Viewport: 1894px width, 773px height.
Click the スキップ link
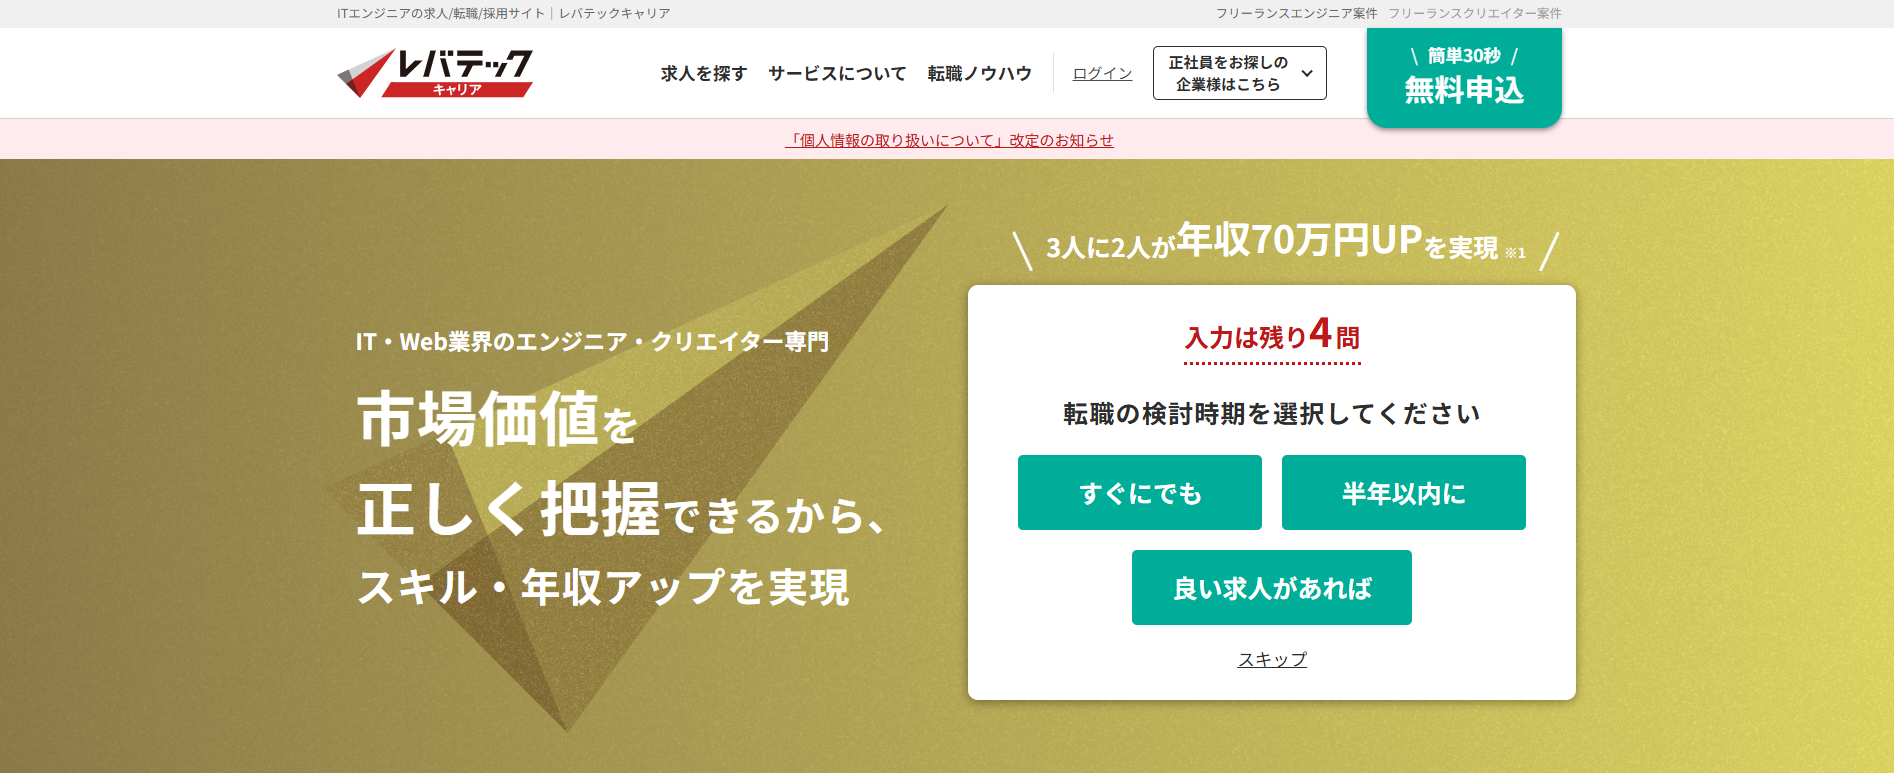pos(1272,659)
